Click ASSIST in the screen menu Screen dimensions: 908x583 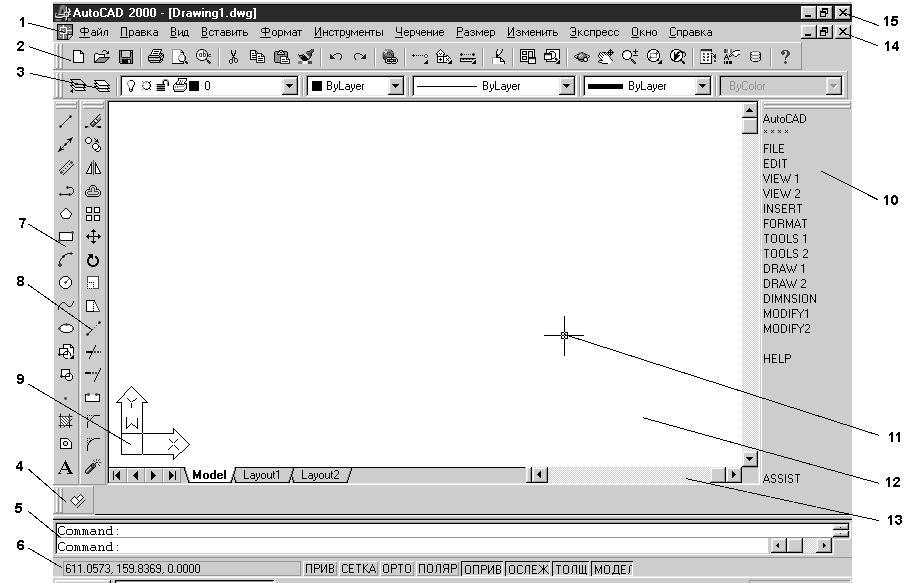[781, 479]
